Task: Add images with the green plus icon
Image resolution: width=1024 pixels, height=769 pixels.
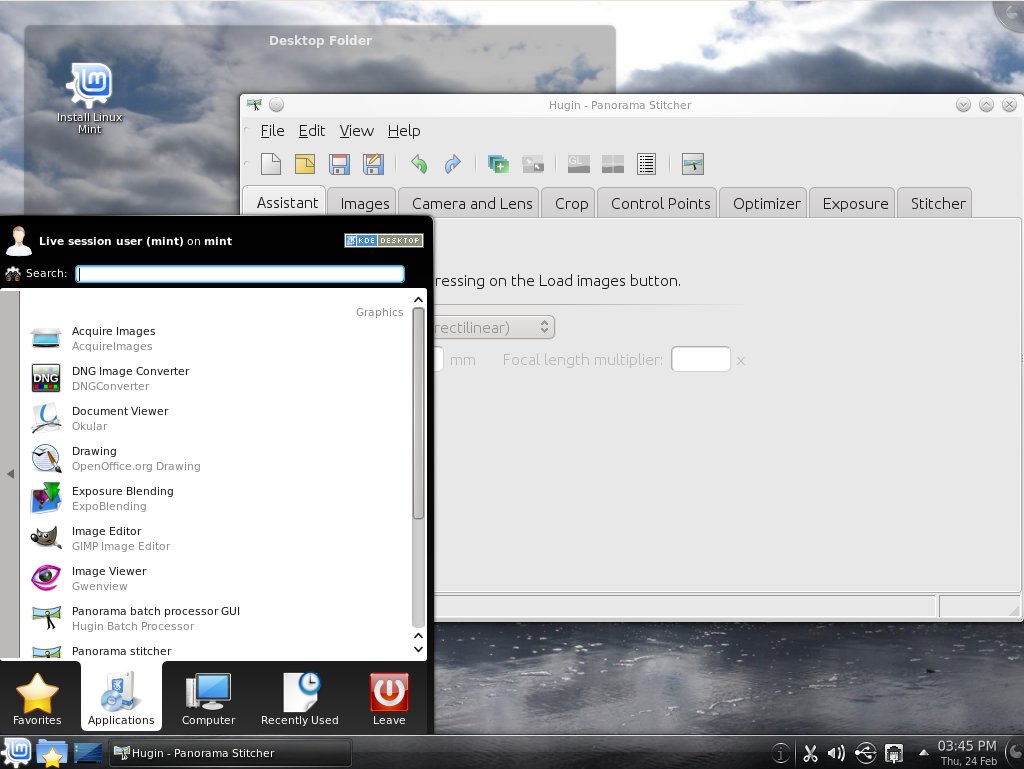Action: click(x=498, y=164)
